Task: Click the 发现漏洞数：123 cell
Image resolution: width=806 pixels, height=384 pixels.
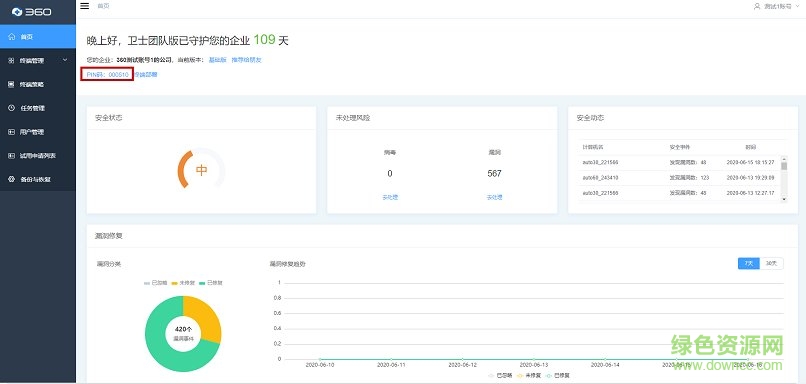Action: coord(689,177)
